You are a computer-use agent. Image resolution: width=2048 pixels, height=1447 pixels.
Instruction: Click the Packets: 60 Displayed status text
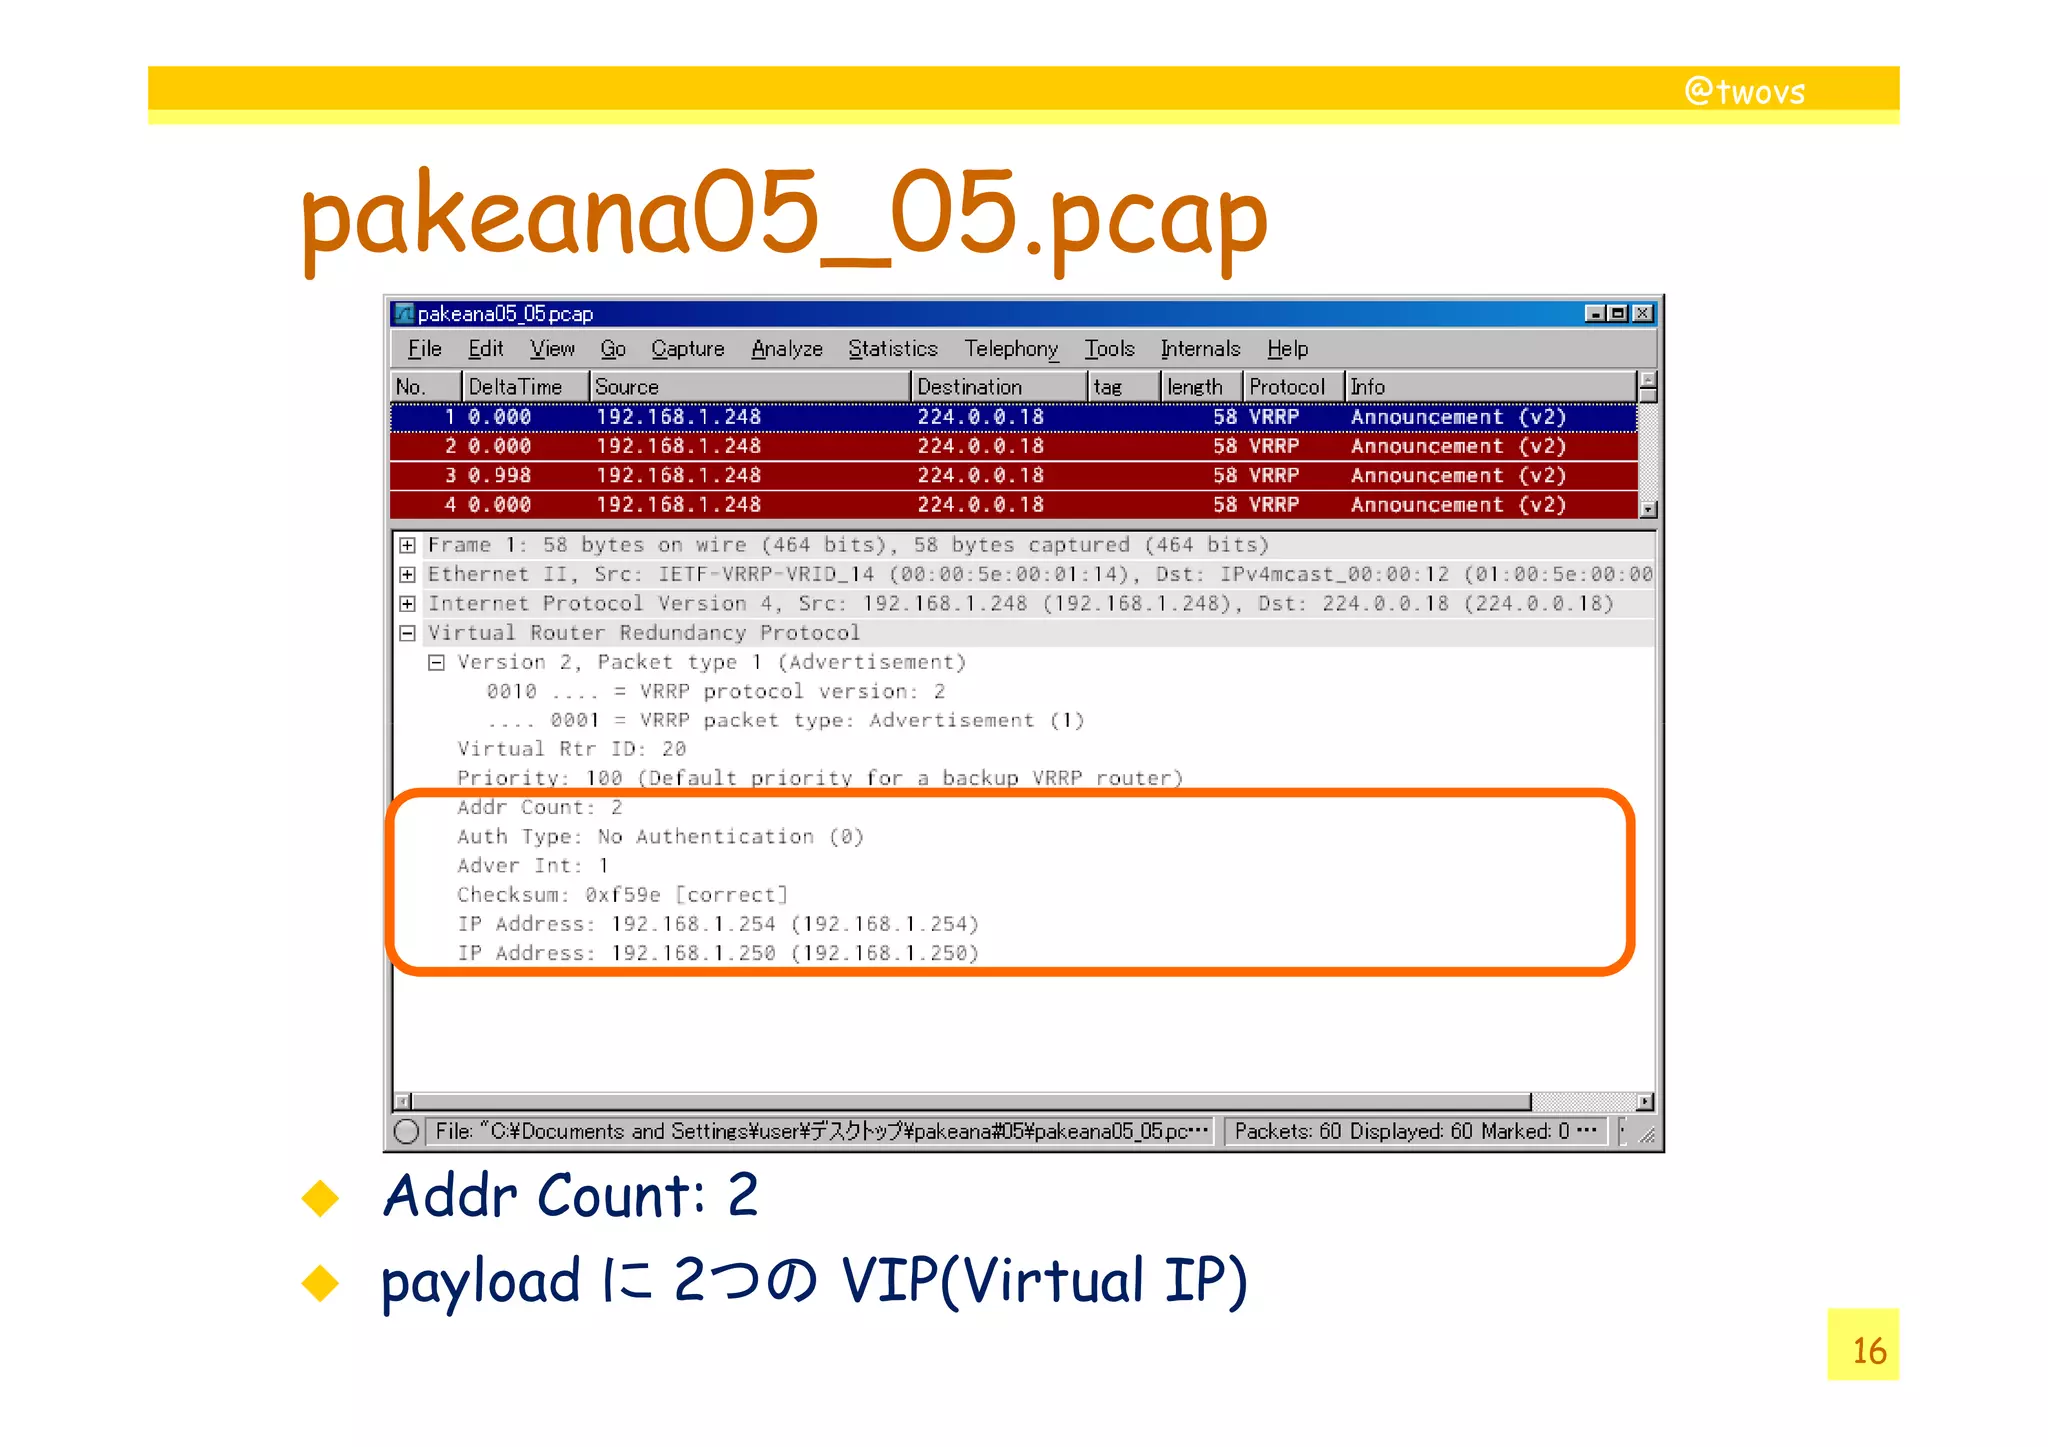pos(1415,1131)
